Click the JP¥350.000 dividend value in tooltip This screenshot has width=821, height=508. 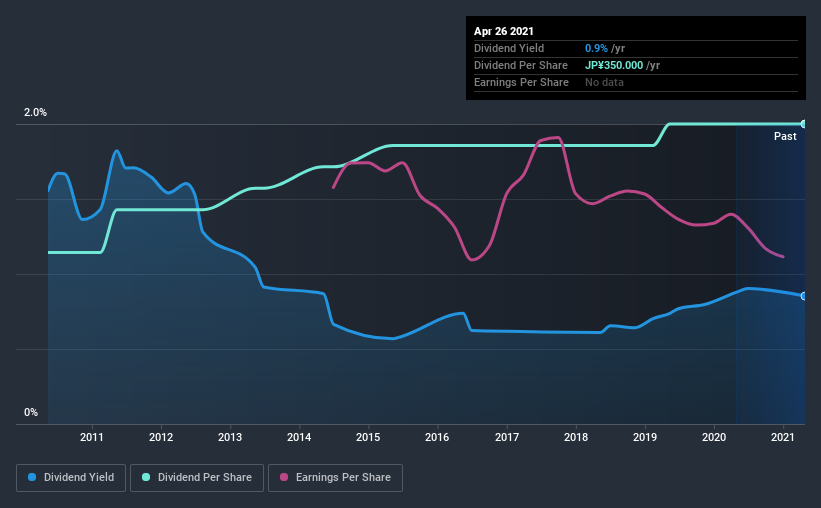614,65
